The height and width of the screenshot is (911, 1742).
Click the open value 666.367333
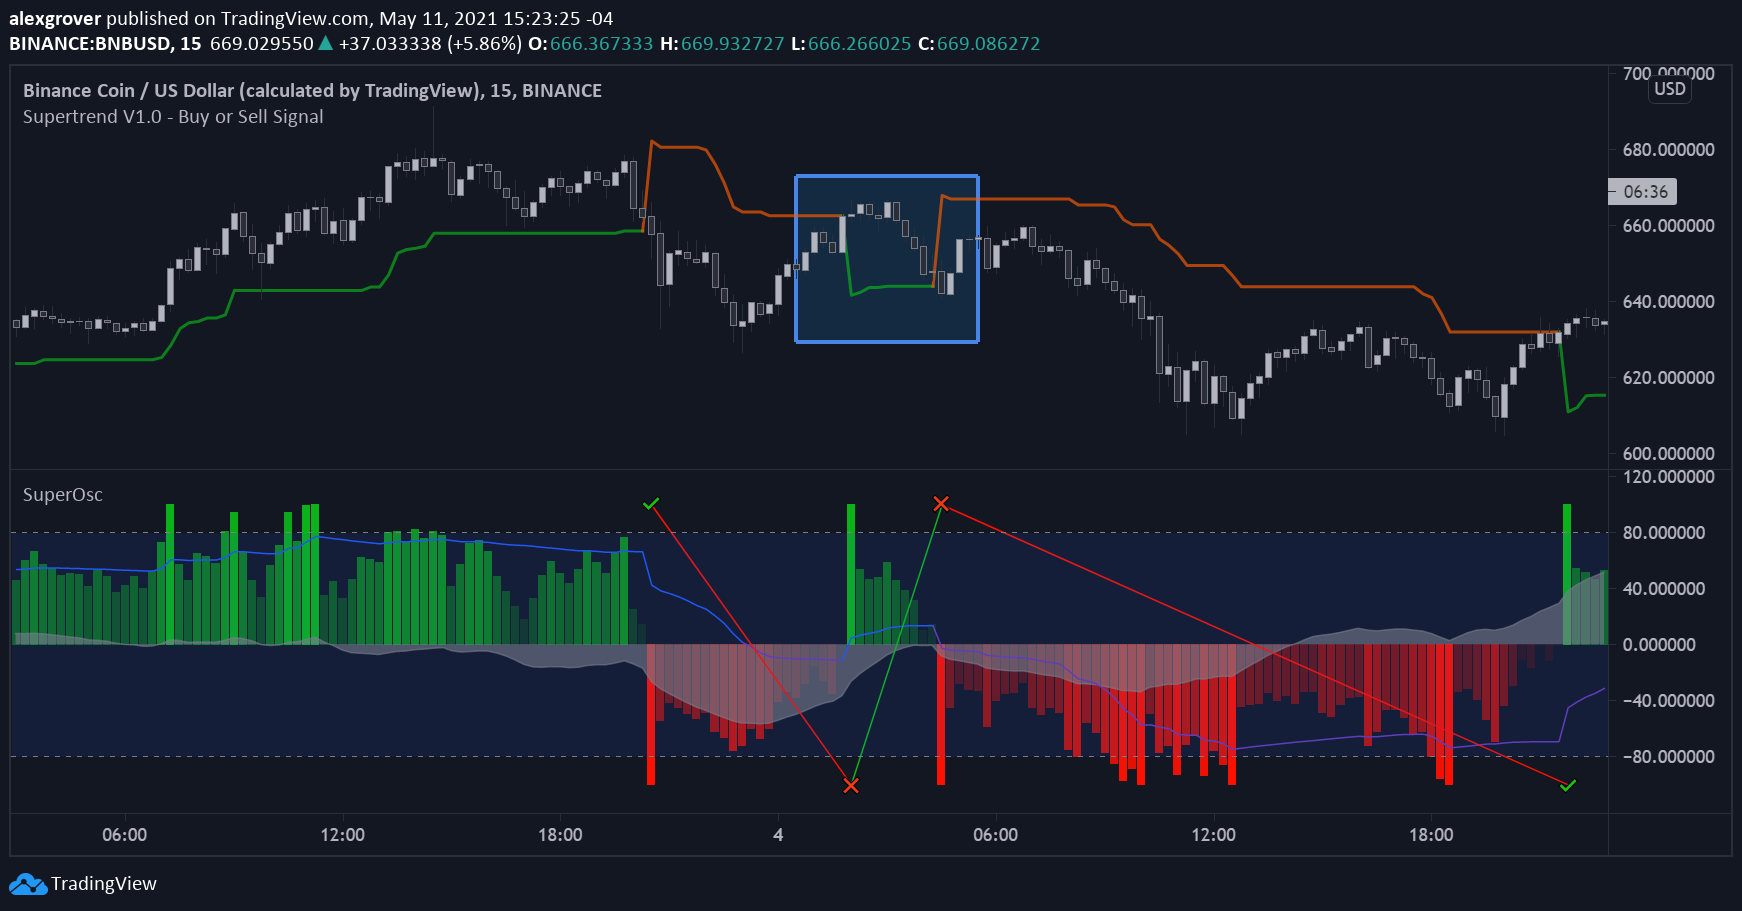(x=601, y=43)
